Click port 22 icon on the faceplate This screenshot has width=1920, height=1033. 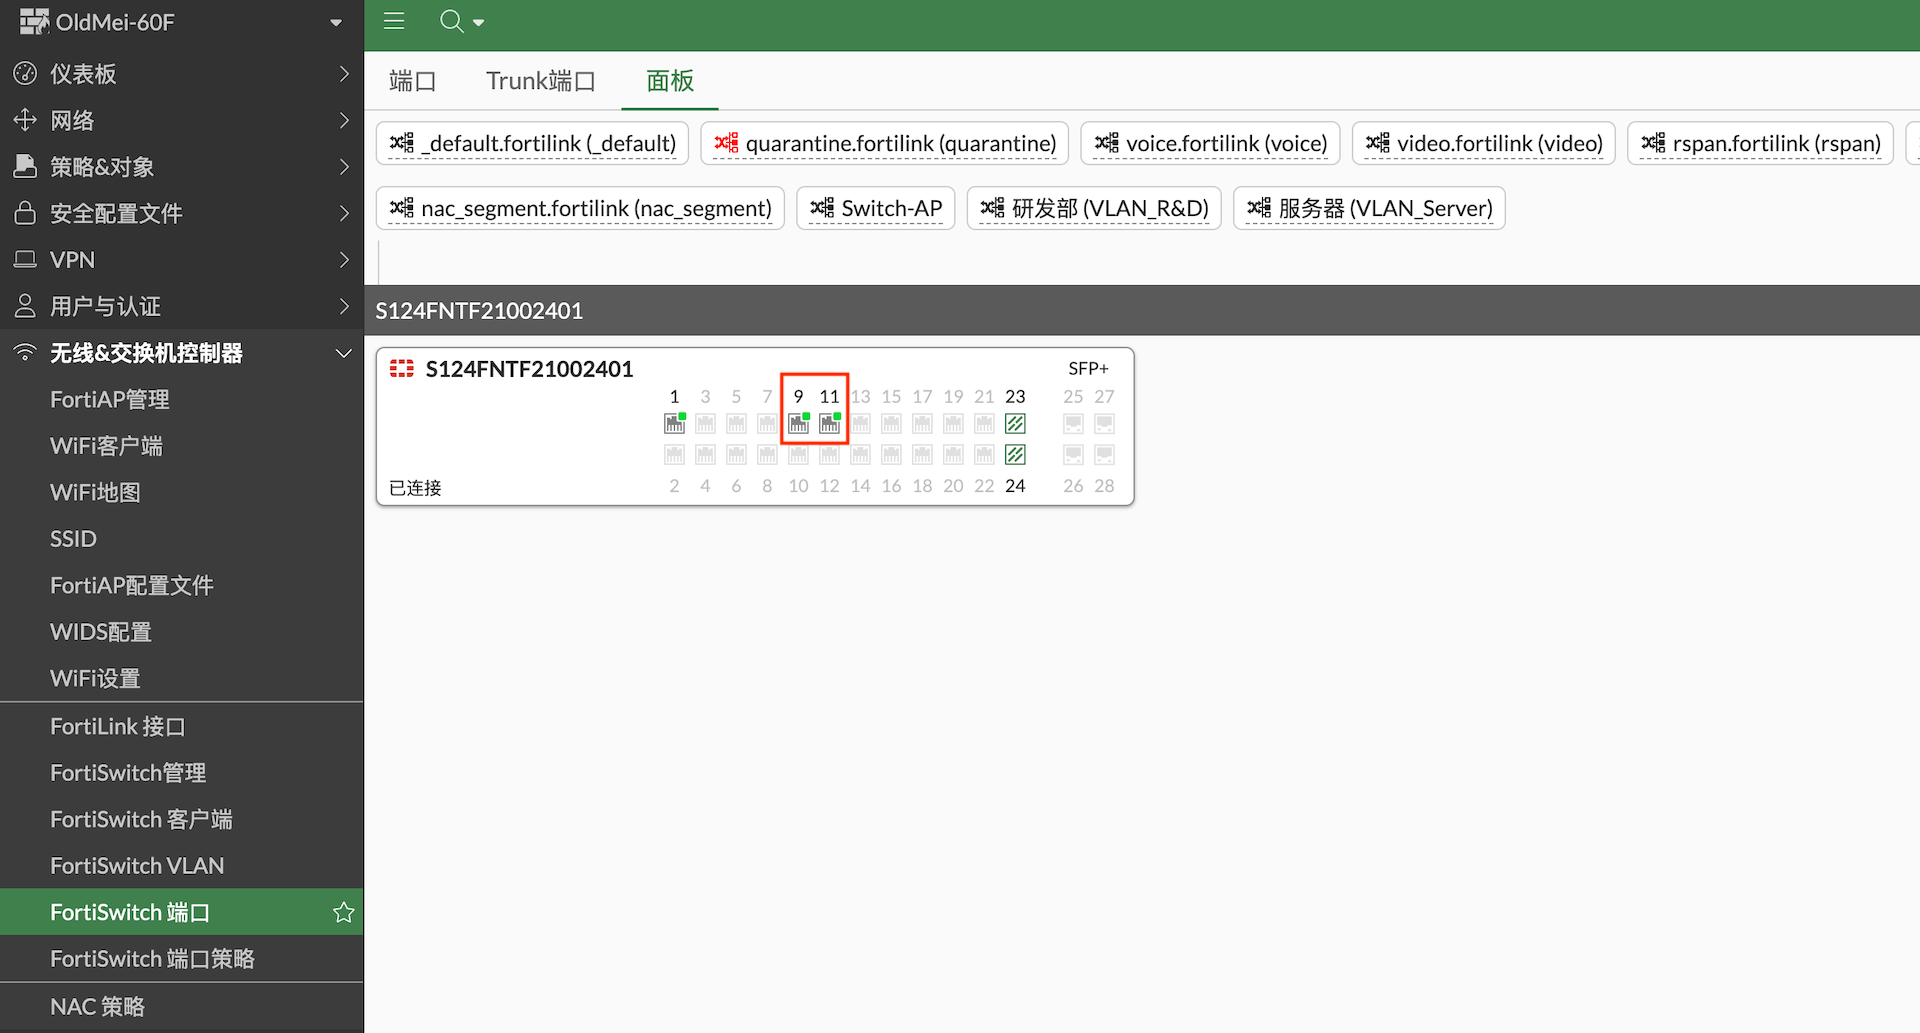click(985, 455)
